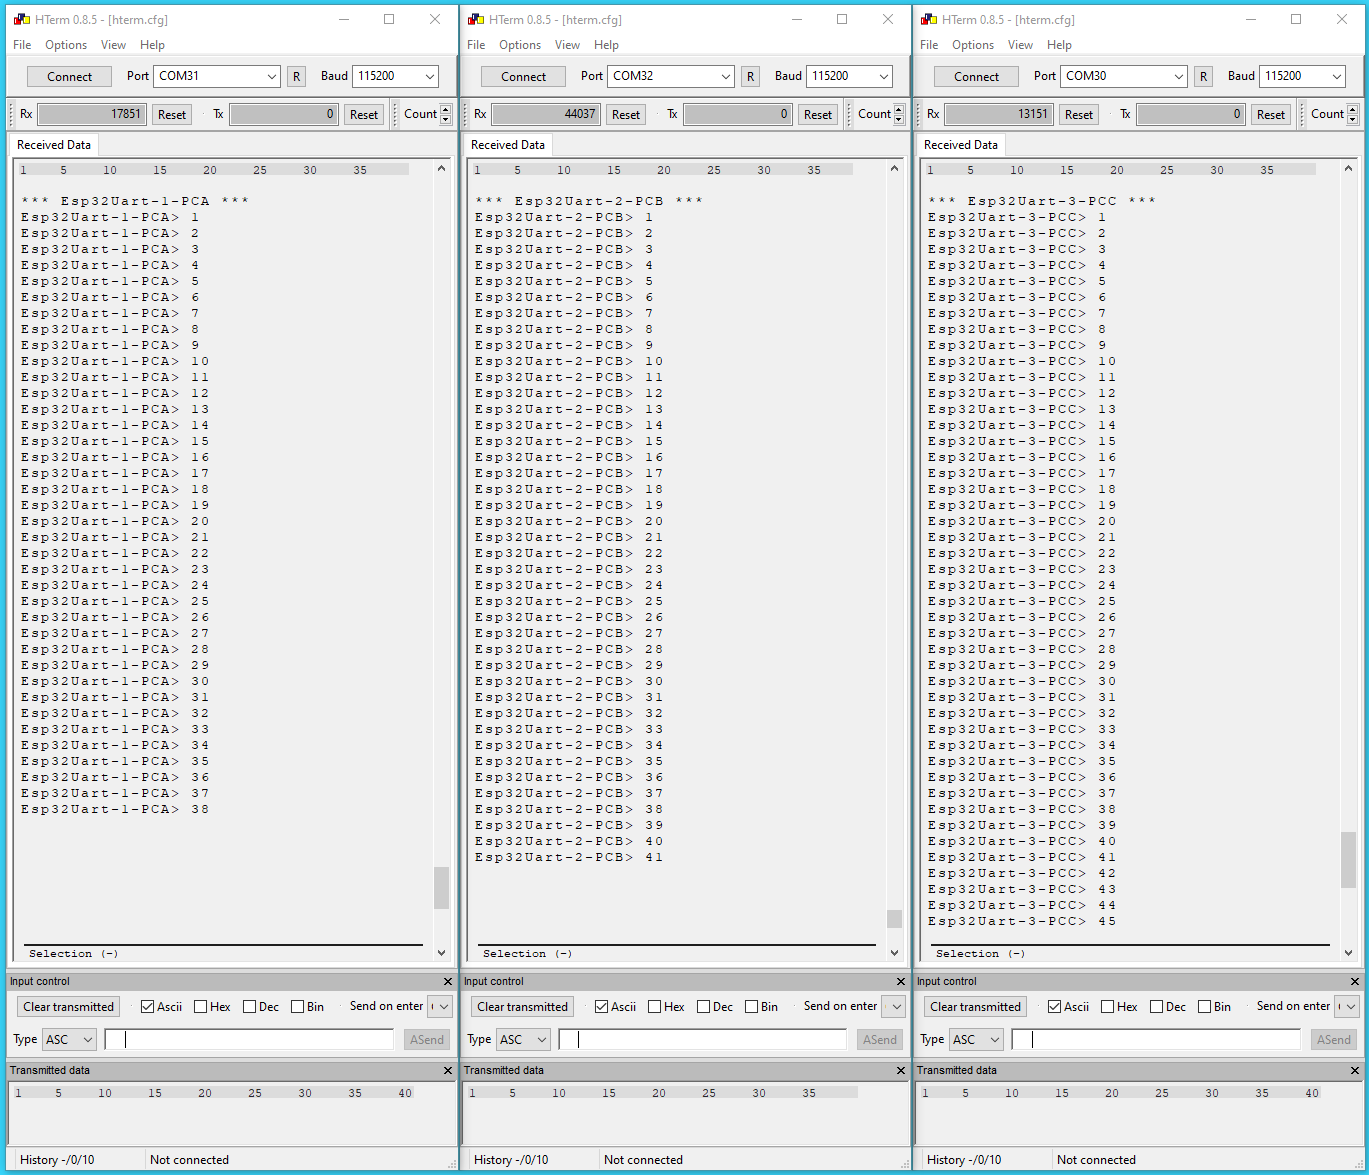Open View menu in COM30 window

pyautogui.click(x=1020, y=45)
